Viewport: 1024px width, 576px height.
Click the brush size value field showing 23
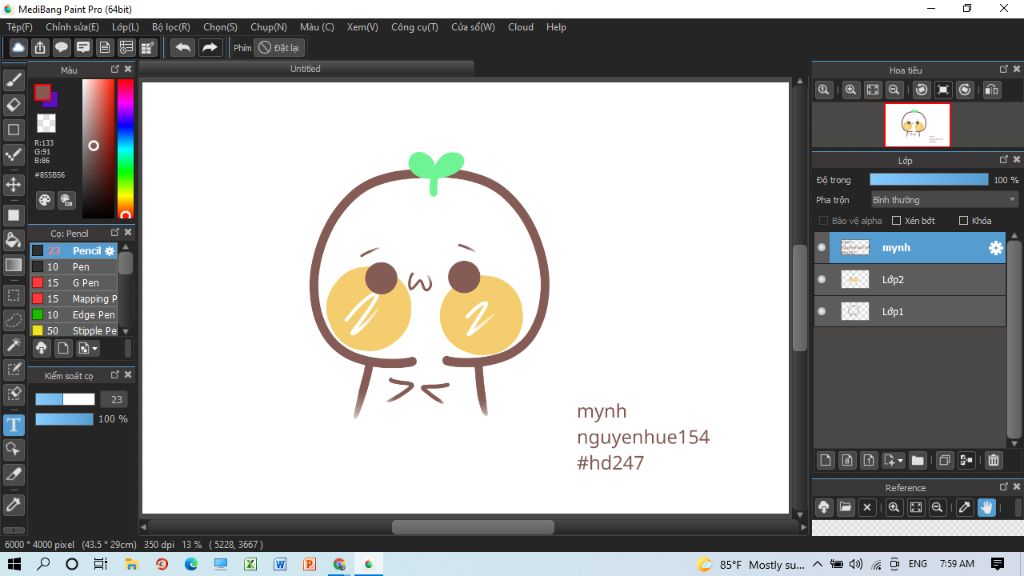[116, 399]
